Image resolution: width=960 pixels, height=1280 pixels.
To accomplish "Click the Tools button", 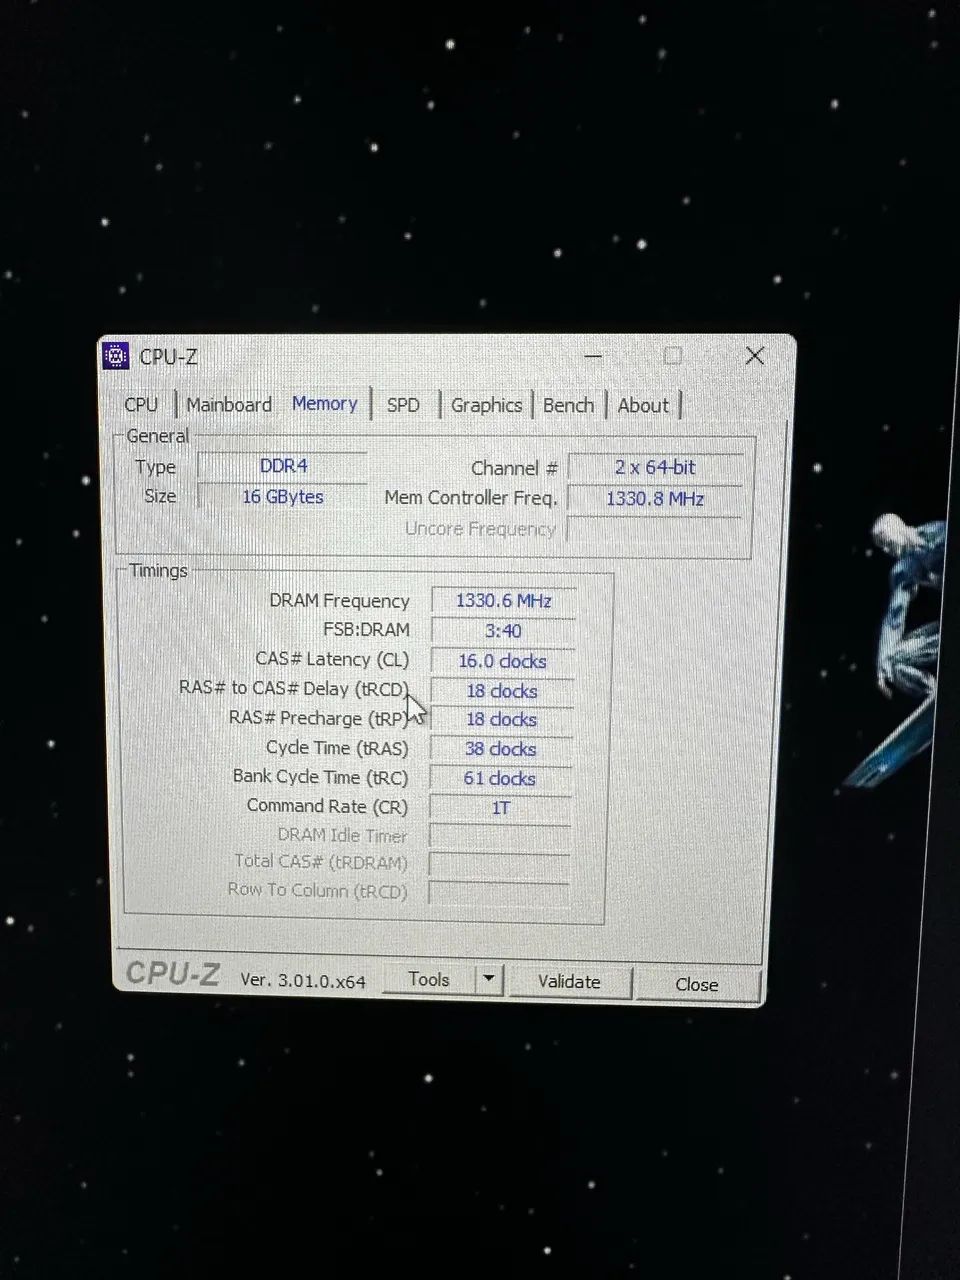I will click(429, 980).
